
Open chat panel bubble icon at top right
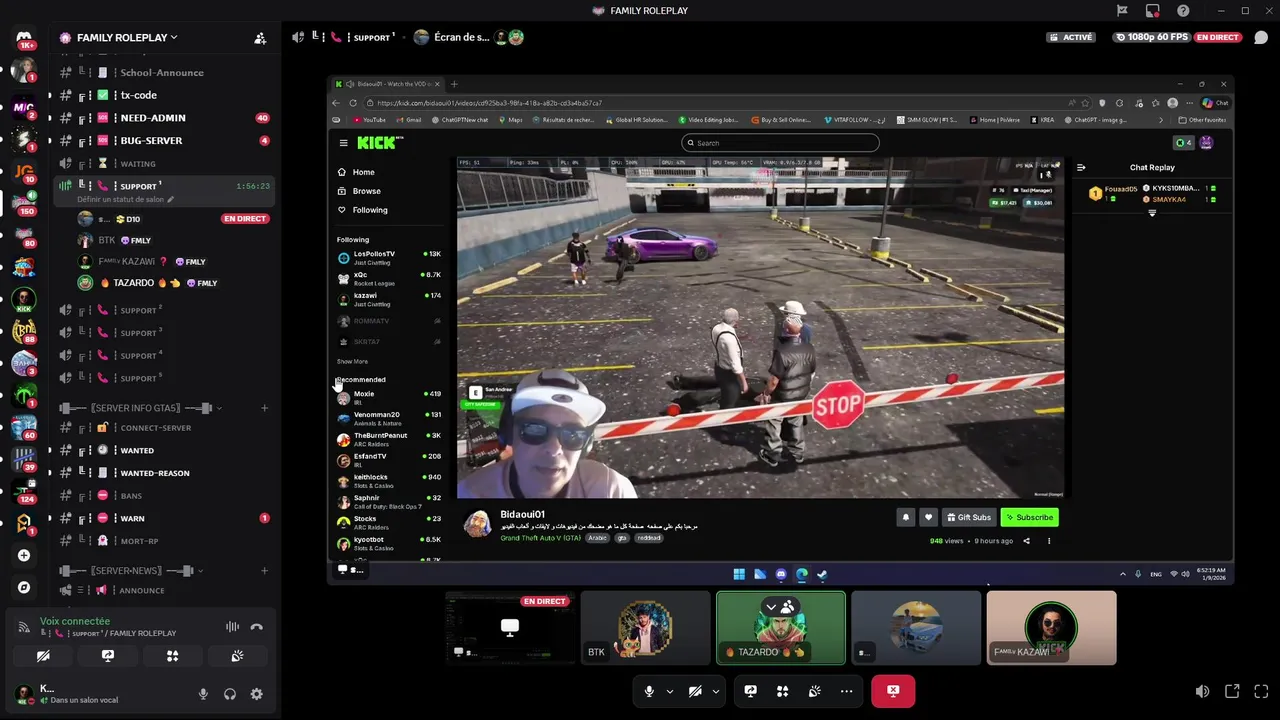click(1260, 38)
